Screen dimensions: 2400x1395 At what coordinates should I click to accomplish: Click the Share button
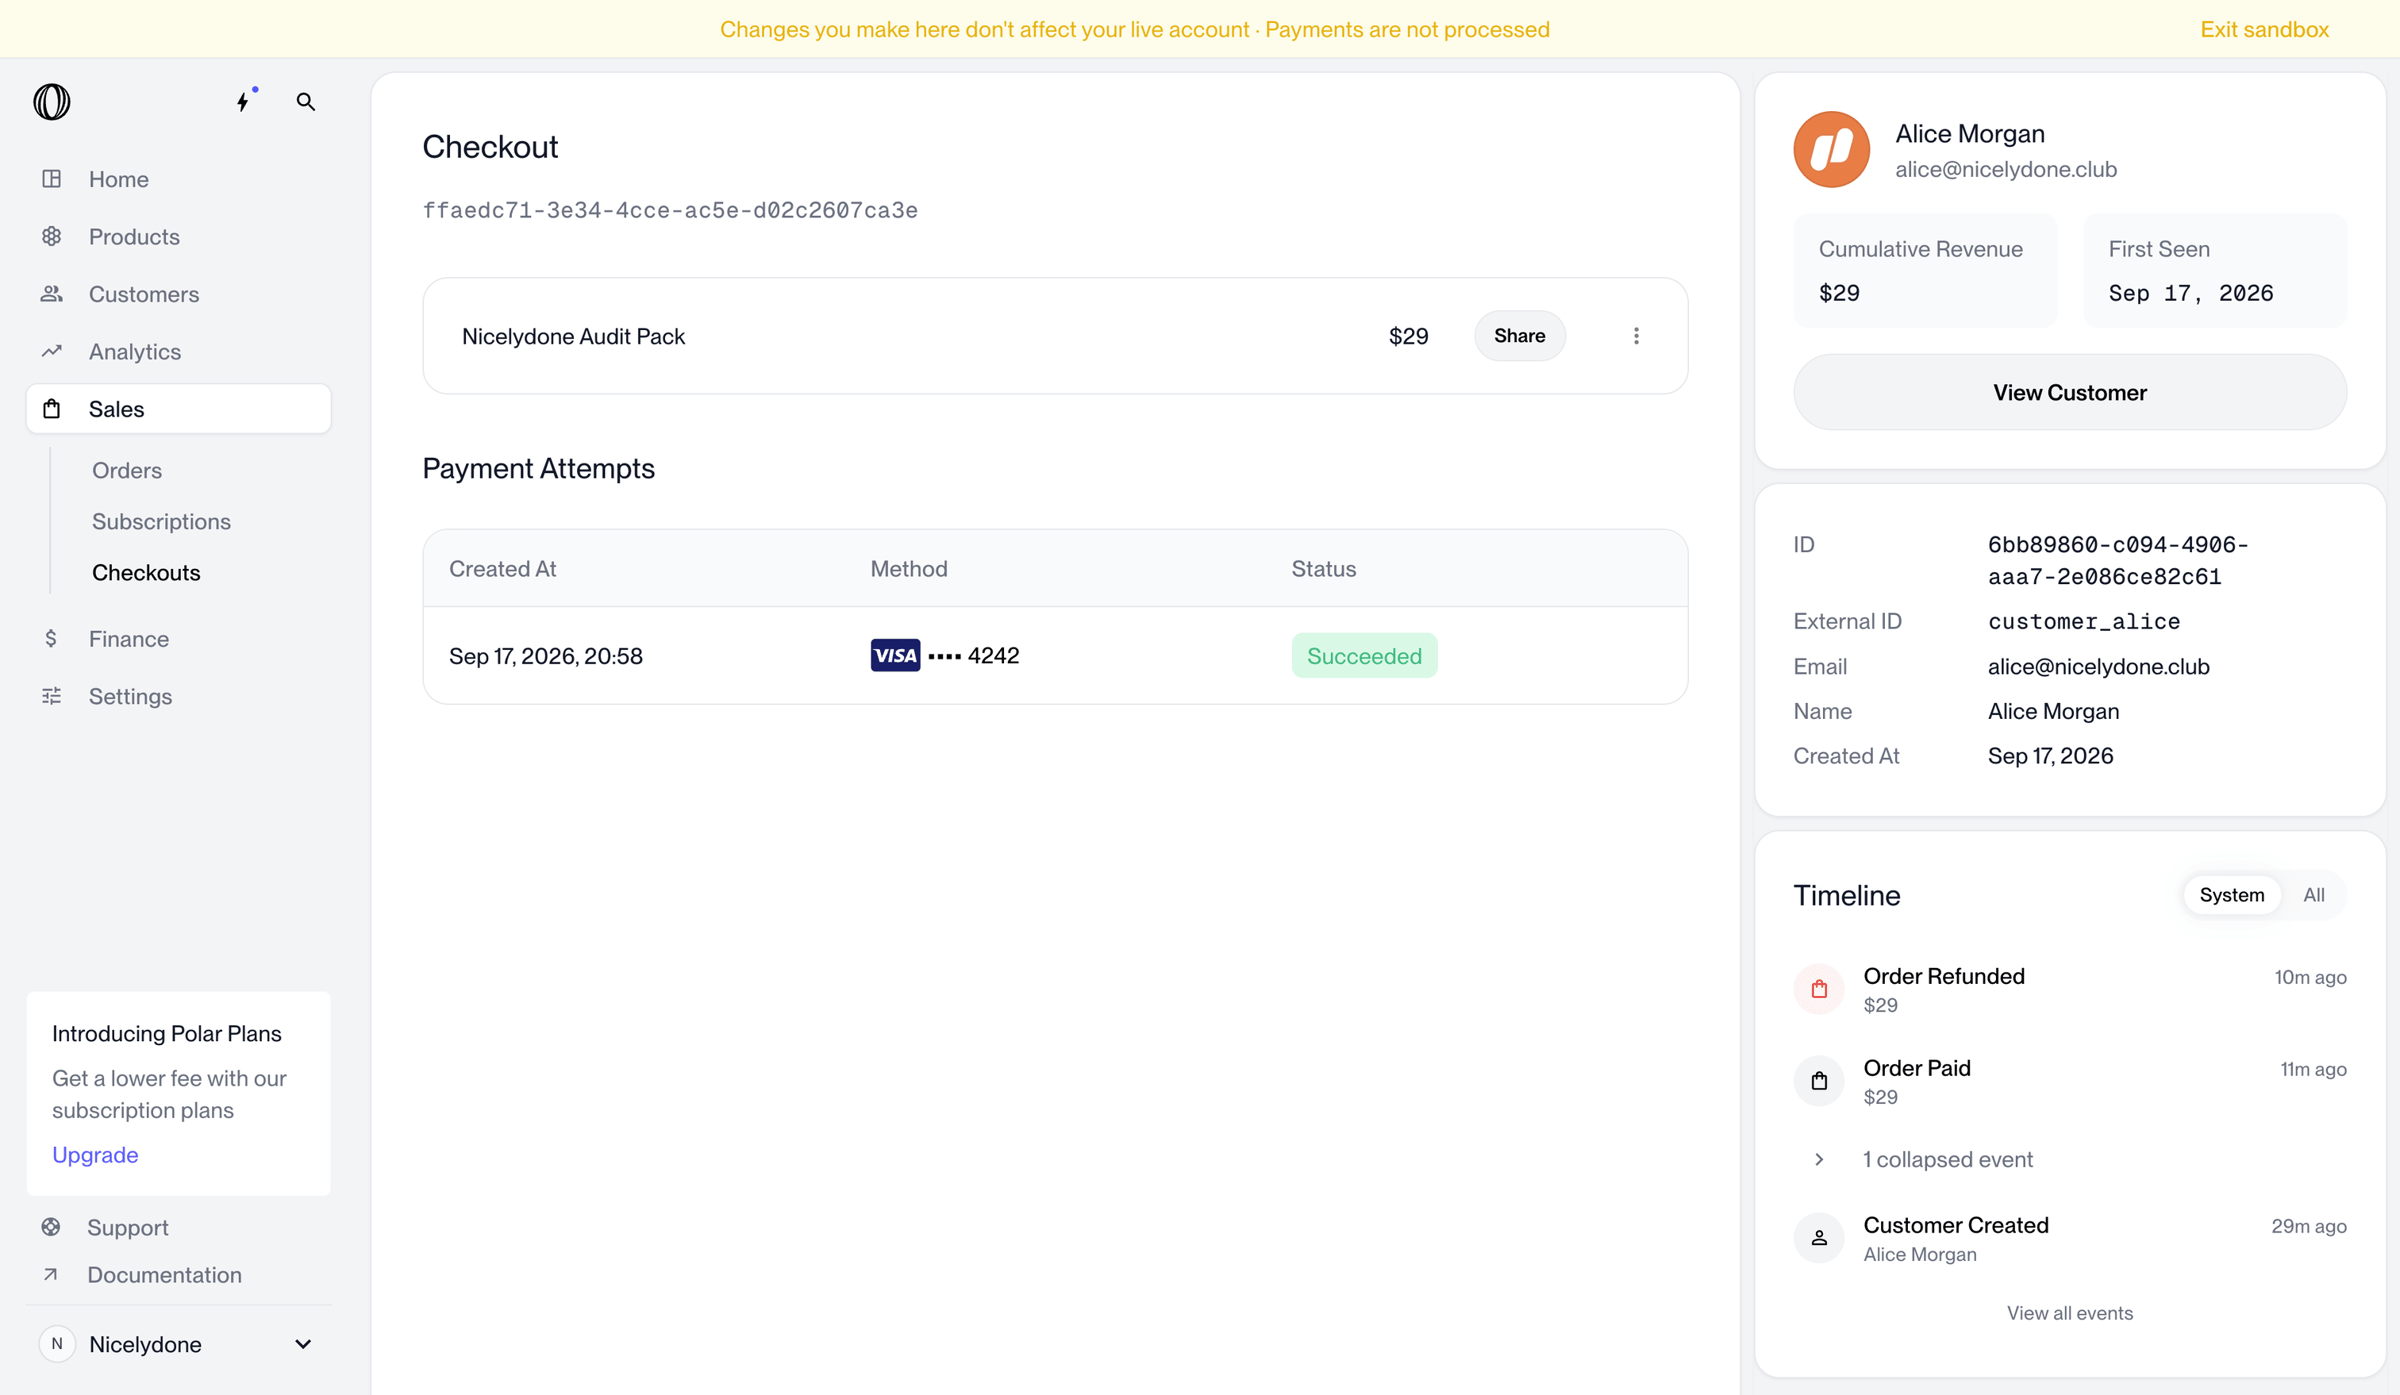tap(1519, 336)
